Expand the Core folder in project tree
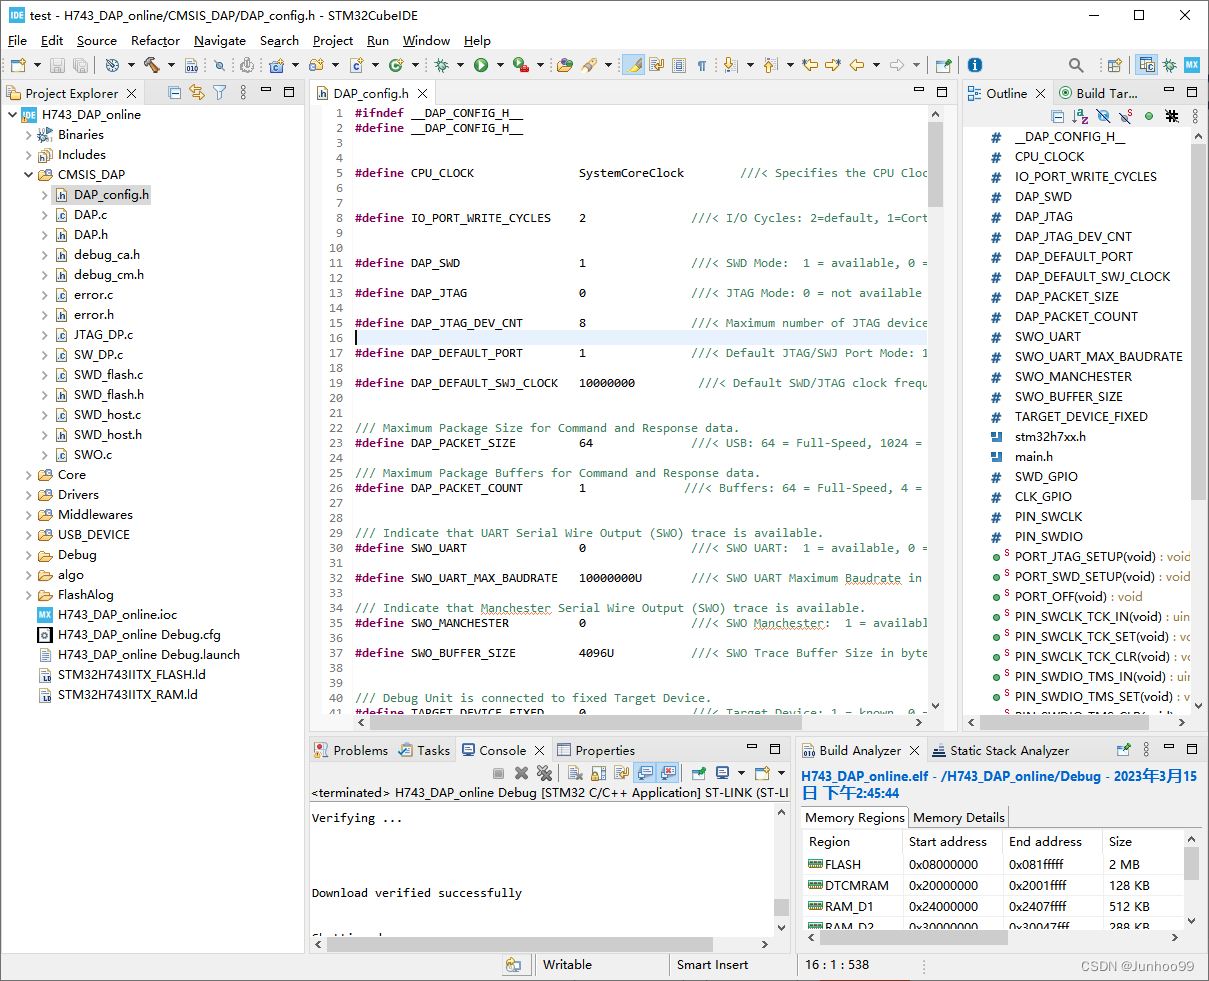This screenshot has height=981, width=1209. coord(28,475)
